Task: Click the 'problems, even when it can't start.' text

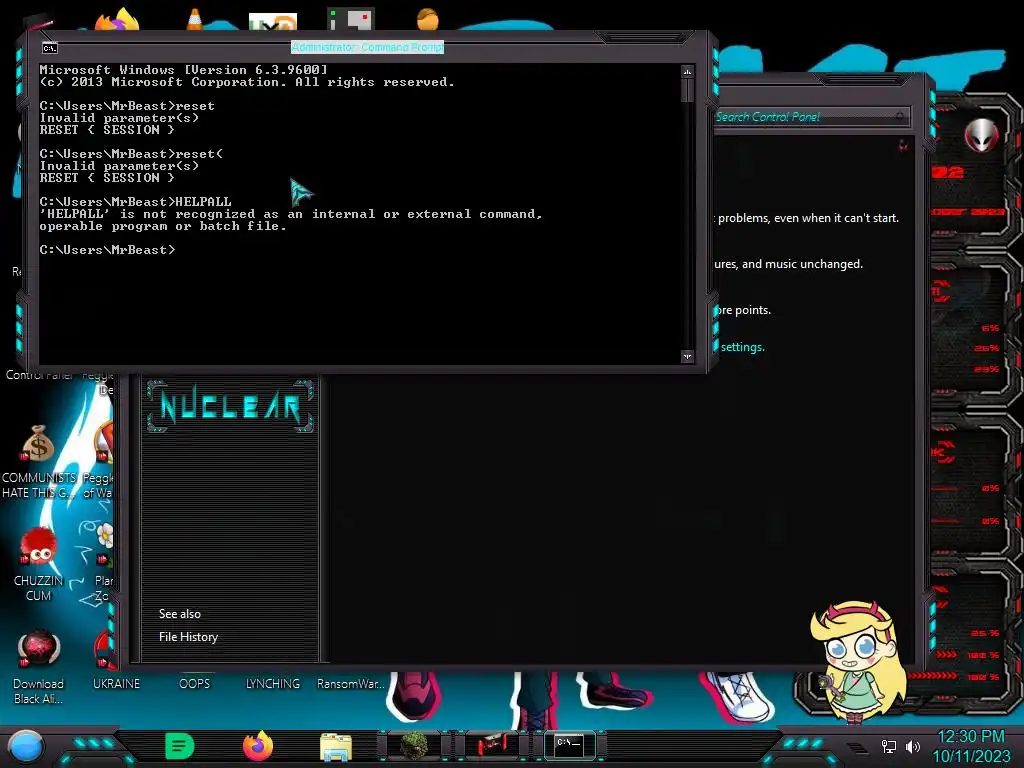Action: (808, 218)
